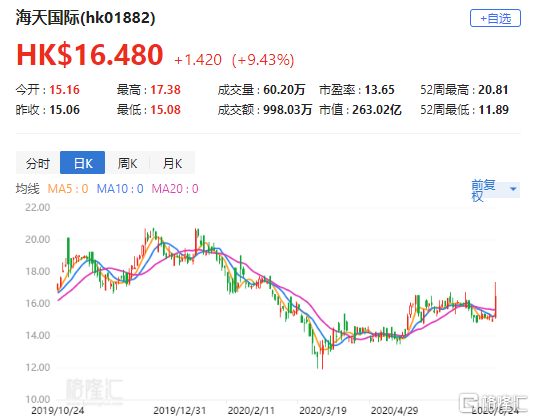The height and width of the screenshot is (420, 534).
Task: Click the 22.00 price axis label
Action: click(37, 207)
